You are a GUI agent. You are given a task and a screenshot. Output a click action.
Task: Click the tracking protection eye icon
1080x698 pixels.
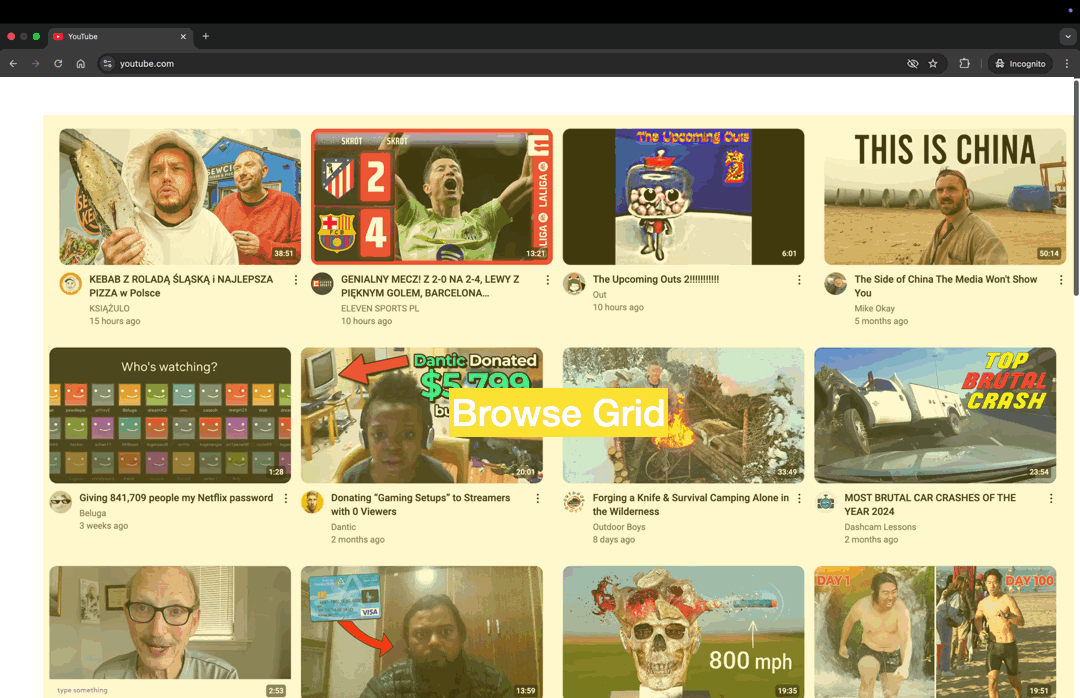click(x=913, y=63)
